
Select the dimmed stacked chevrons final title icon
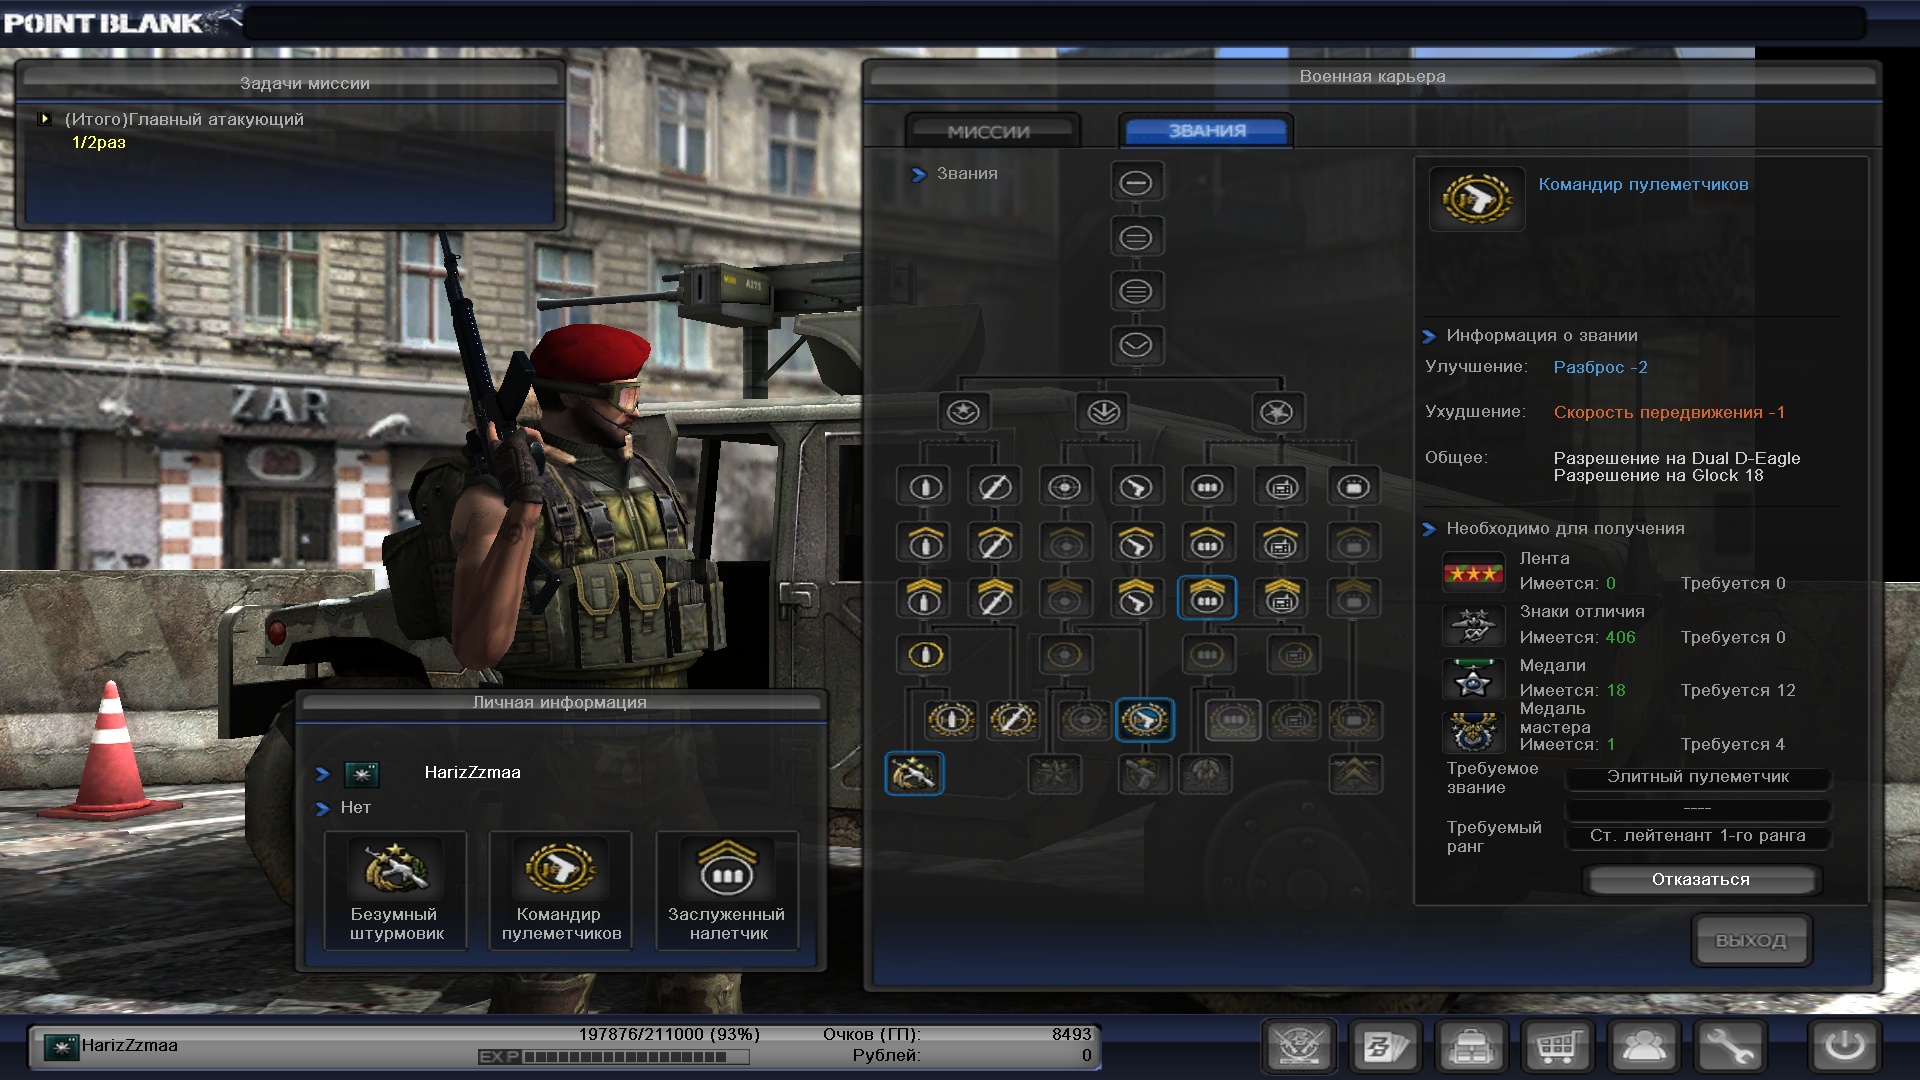tap(1355, 774)
